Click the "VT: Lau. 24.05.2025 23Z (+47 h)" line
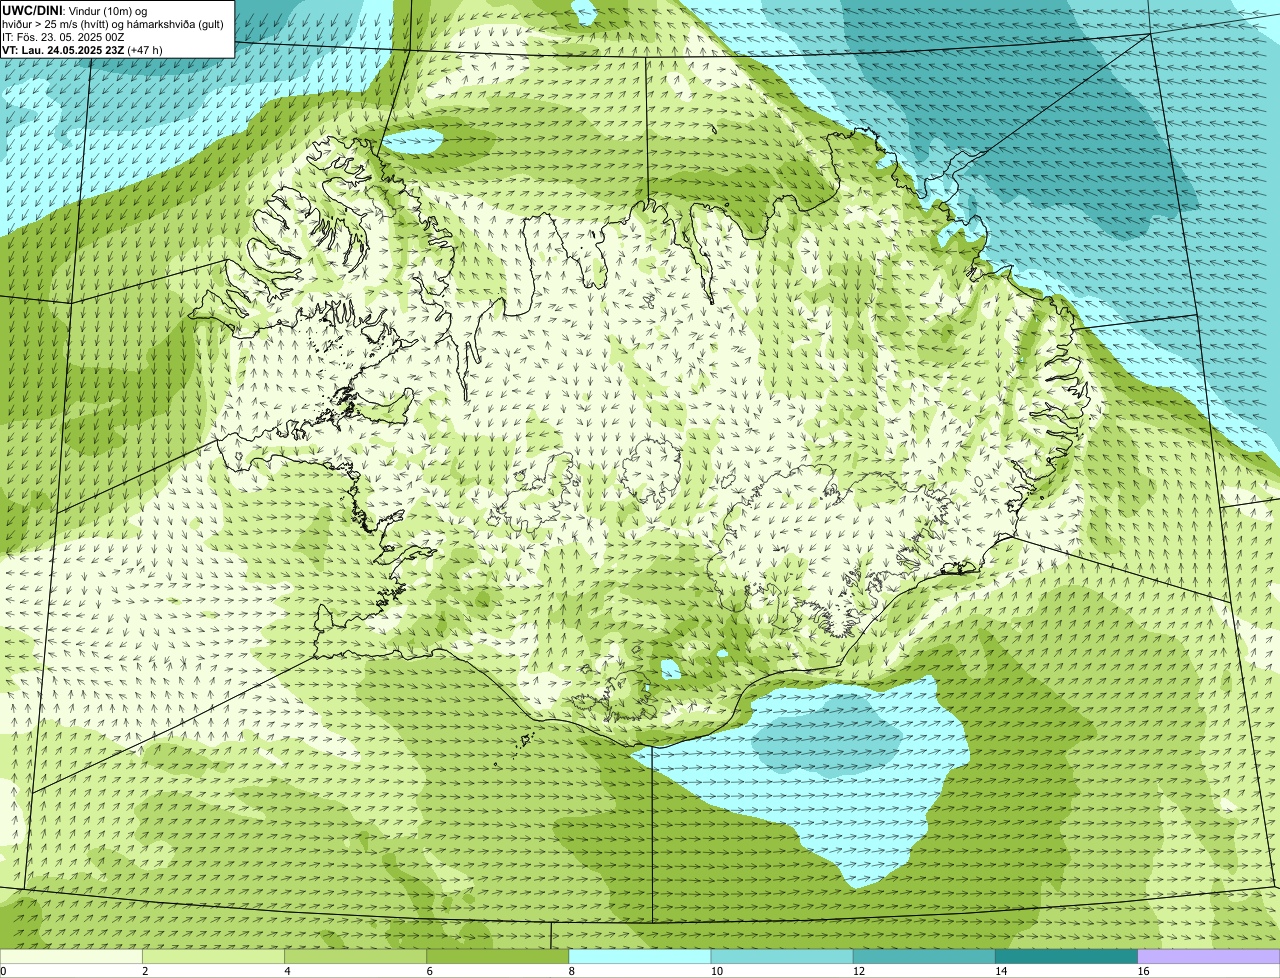Screen dimensions: 1280x978 click(82, 50)
